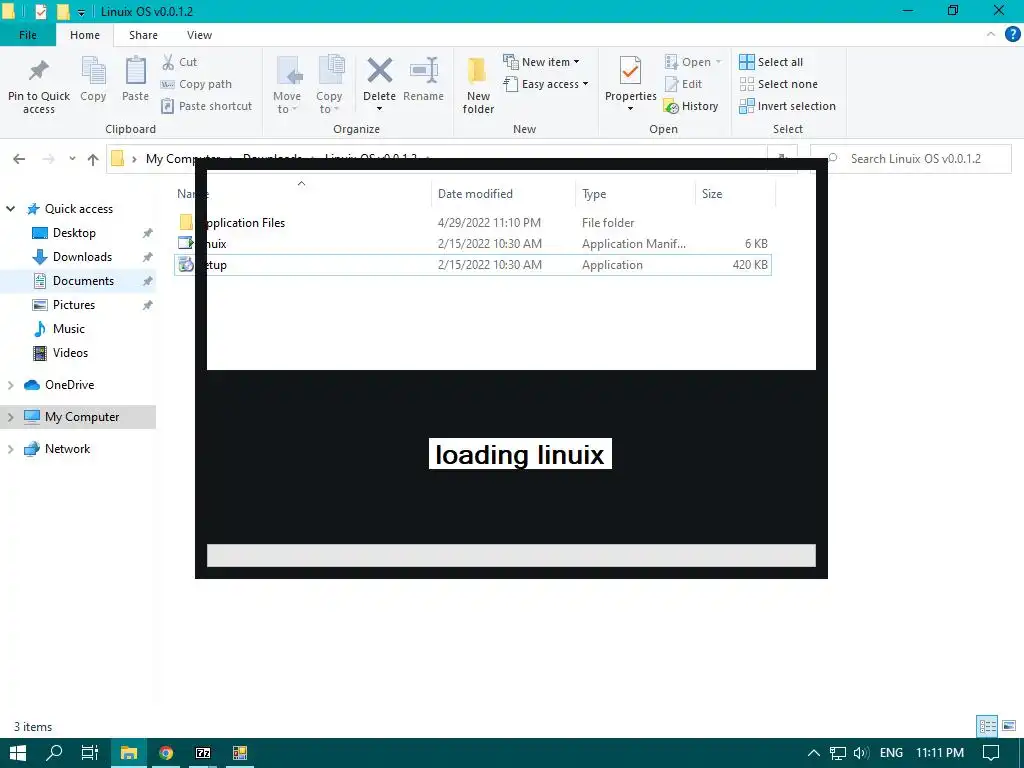
Task: Open the 11:11 PM clock
Action: 940,753
